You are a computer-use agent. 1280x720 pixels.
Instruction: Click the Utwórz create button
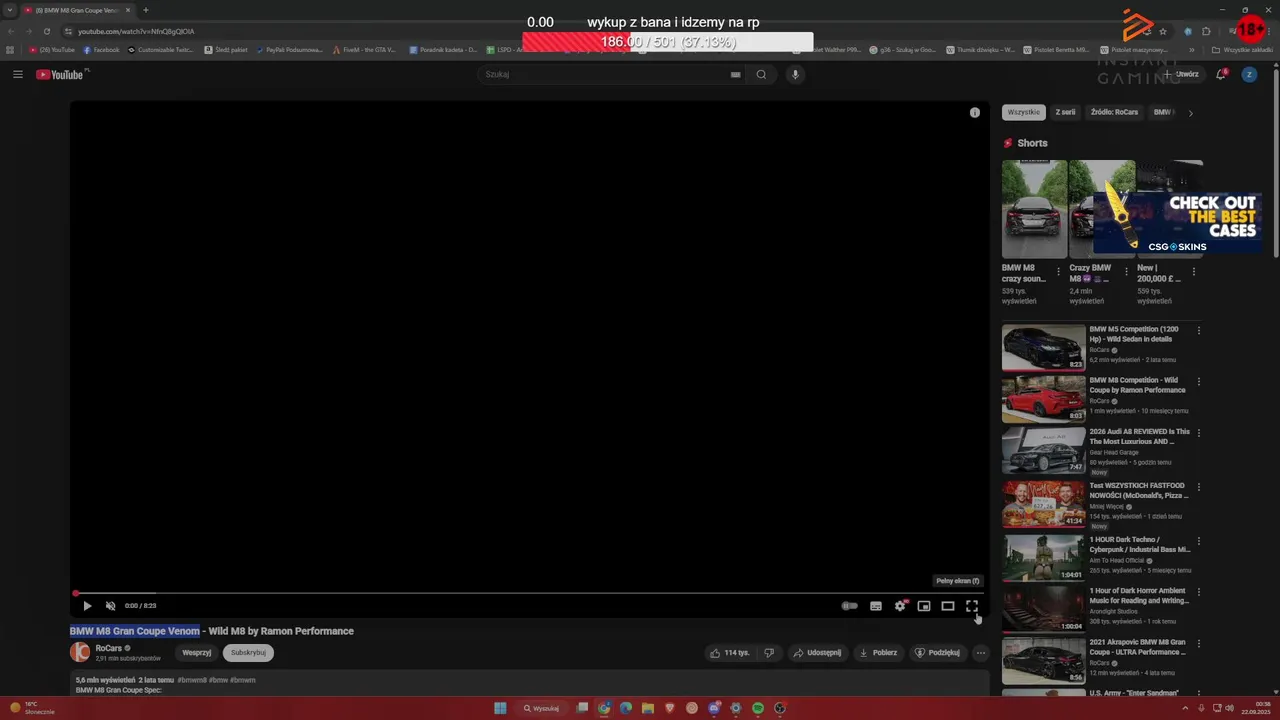[x=1180, y=74]
